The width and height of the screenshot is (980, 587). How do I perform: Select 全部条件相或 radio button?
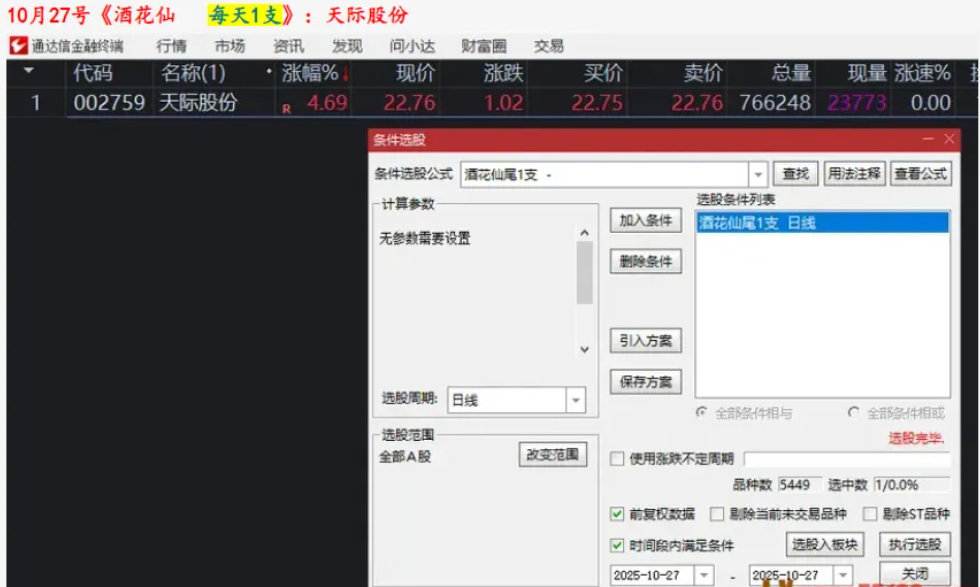853,412
